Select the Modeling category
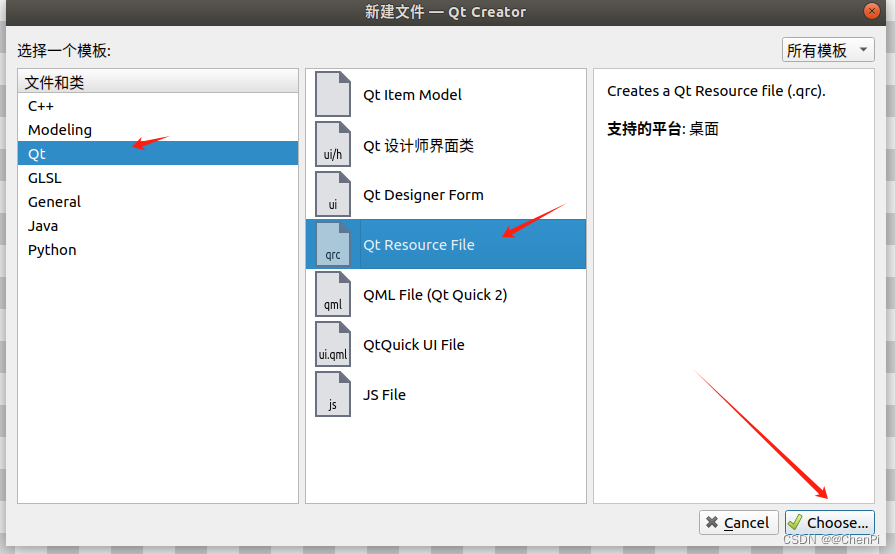Screen dimensions: 895x554 (158, 130)
